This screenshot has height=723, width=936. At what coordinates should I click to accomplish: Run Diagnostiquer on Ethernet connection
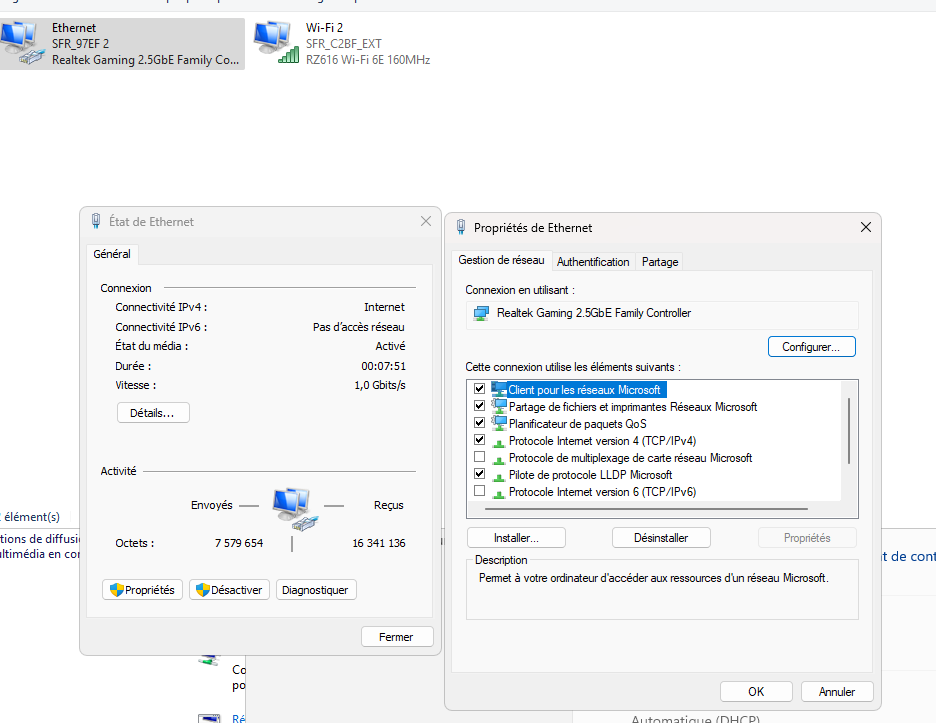(x=315, y=590)
